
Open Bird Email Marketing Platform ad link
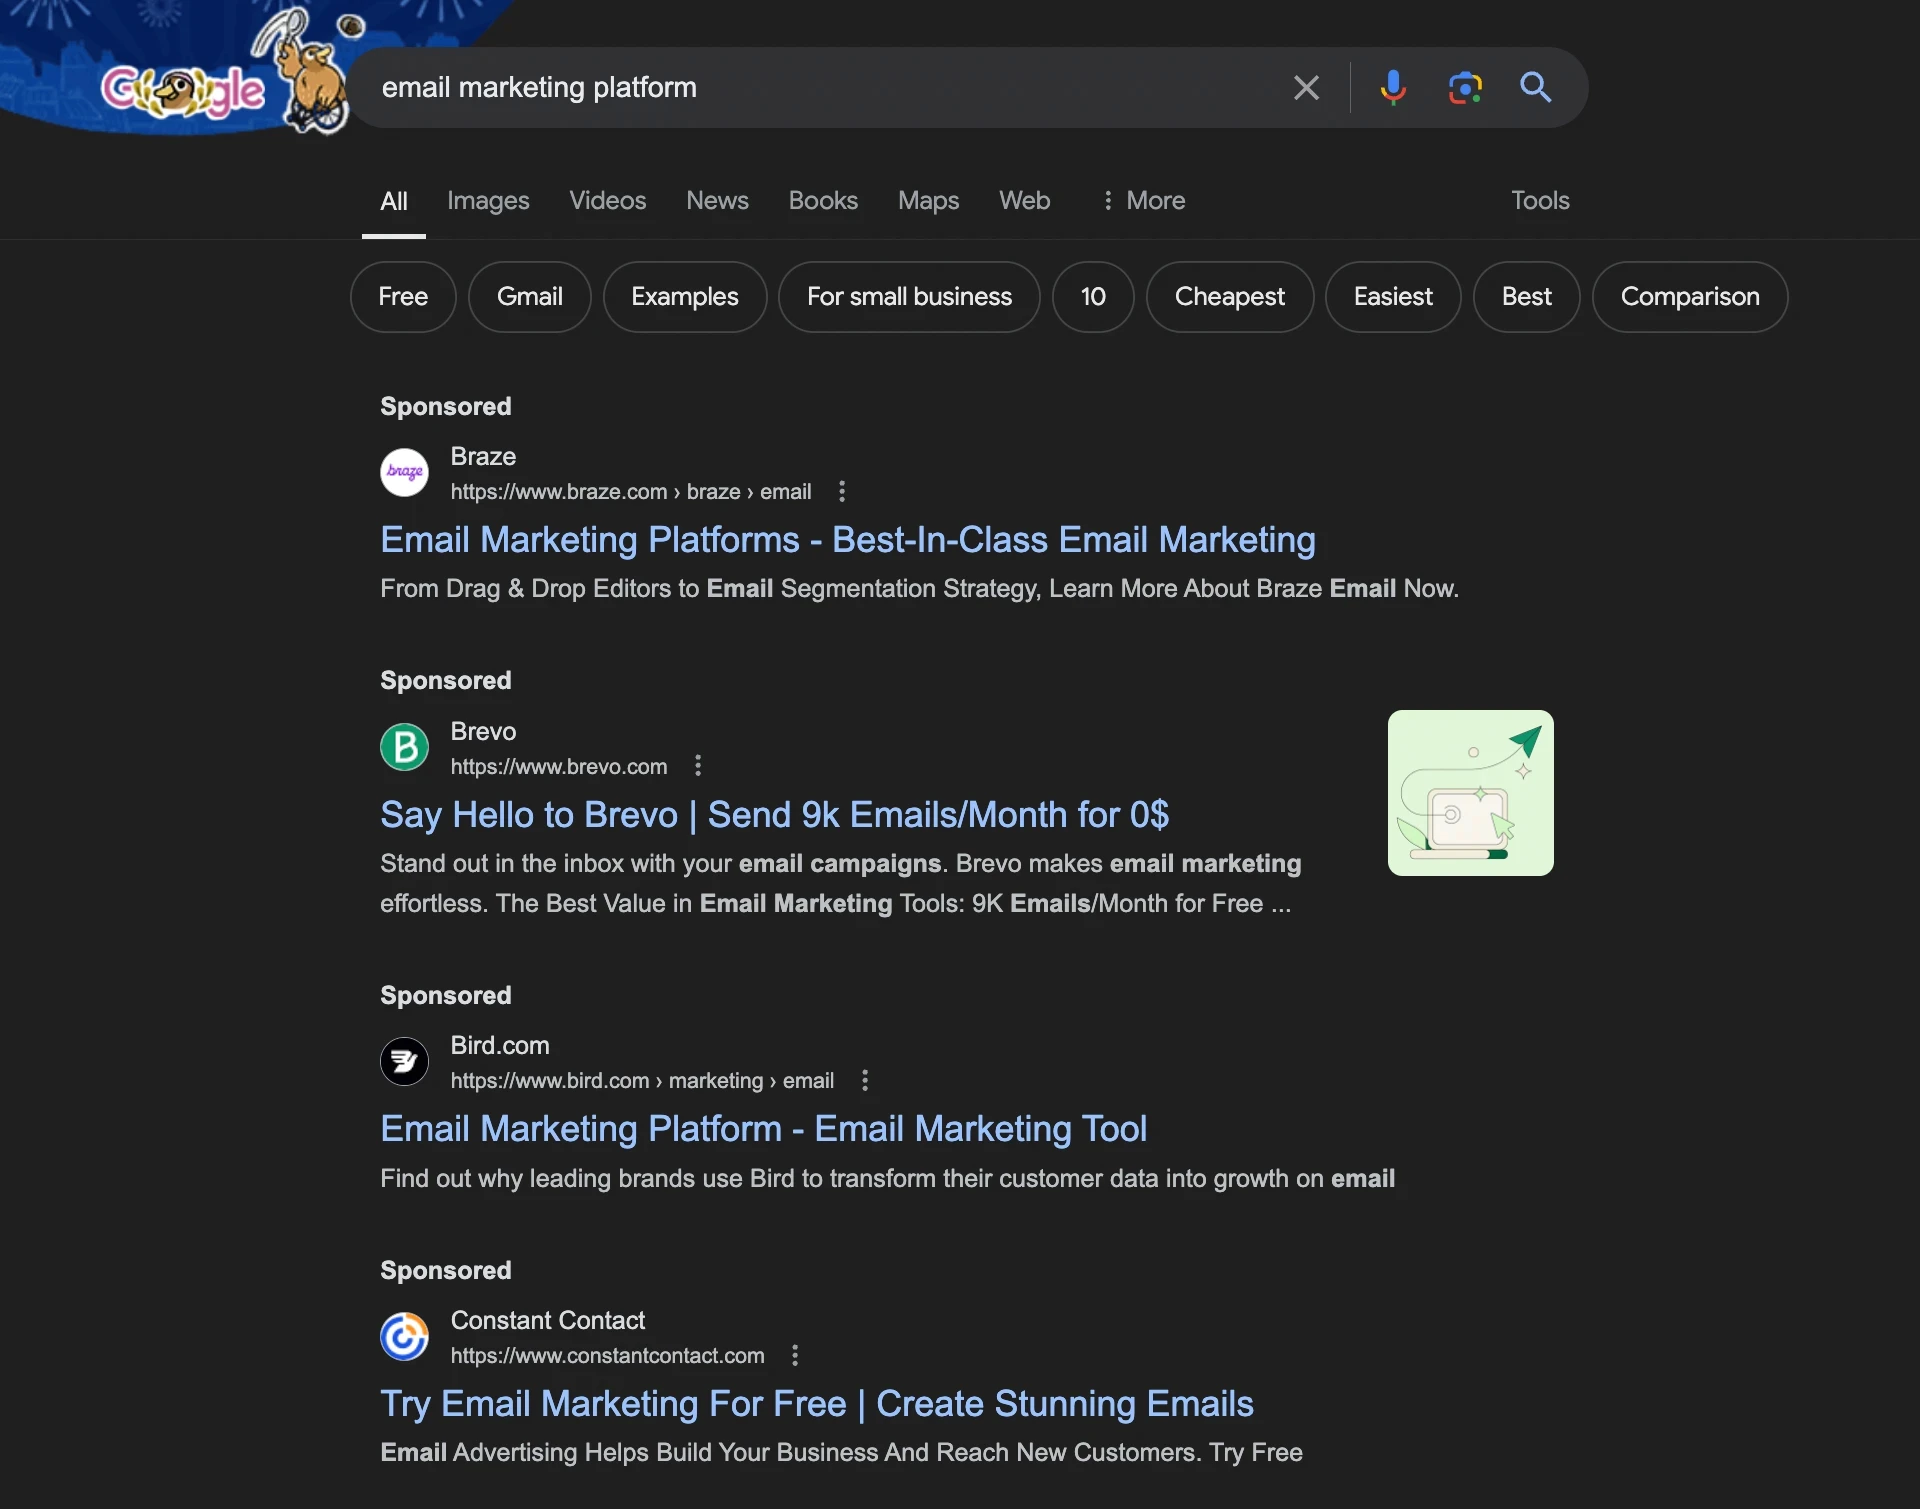click(764, 1129)
